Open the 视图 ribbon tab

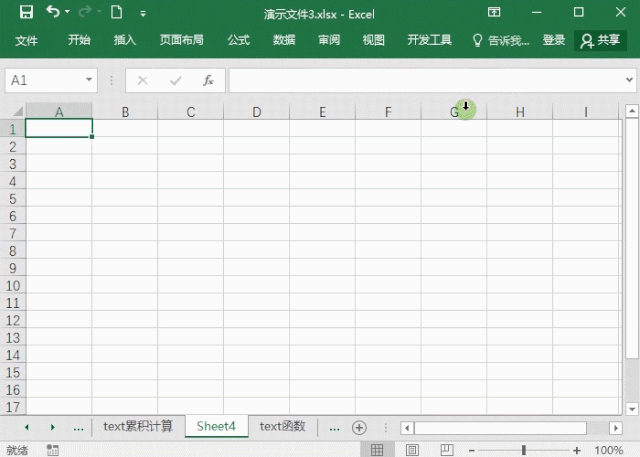(373, 40)
